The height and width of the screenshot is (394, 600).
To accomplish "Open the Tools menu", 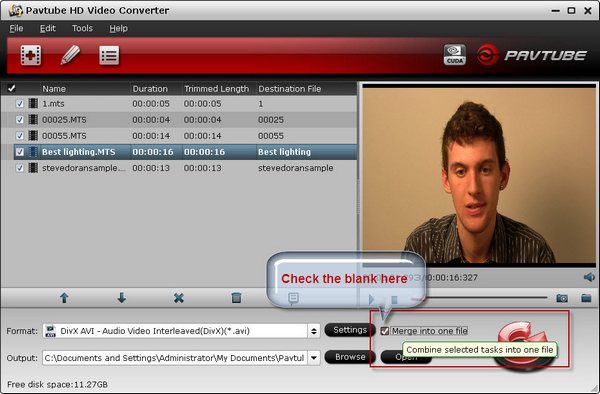I will click(82, 28).
